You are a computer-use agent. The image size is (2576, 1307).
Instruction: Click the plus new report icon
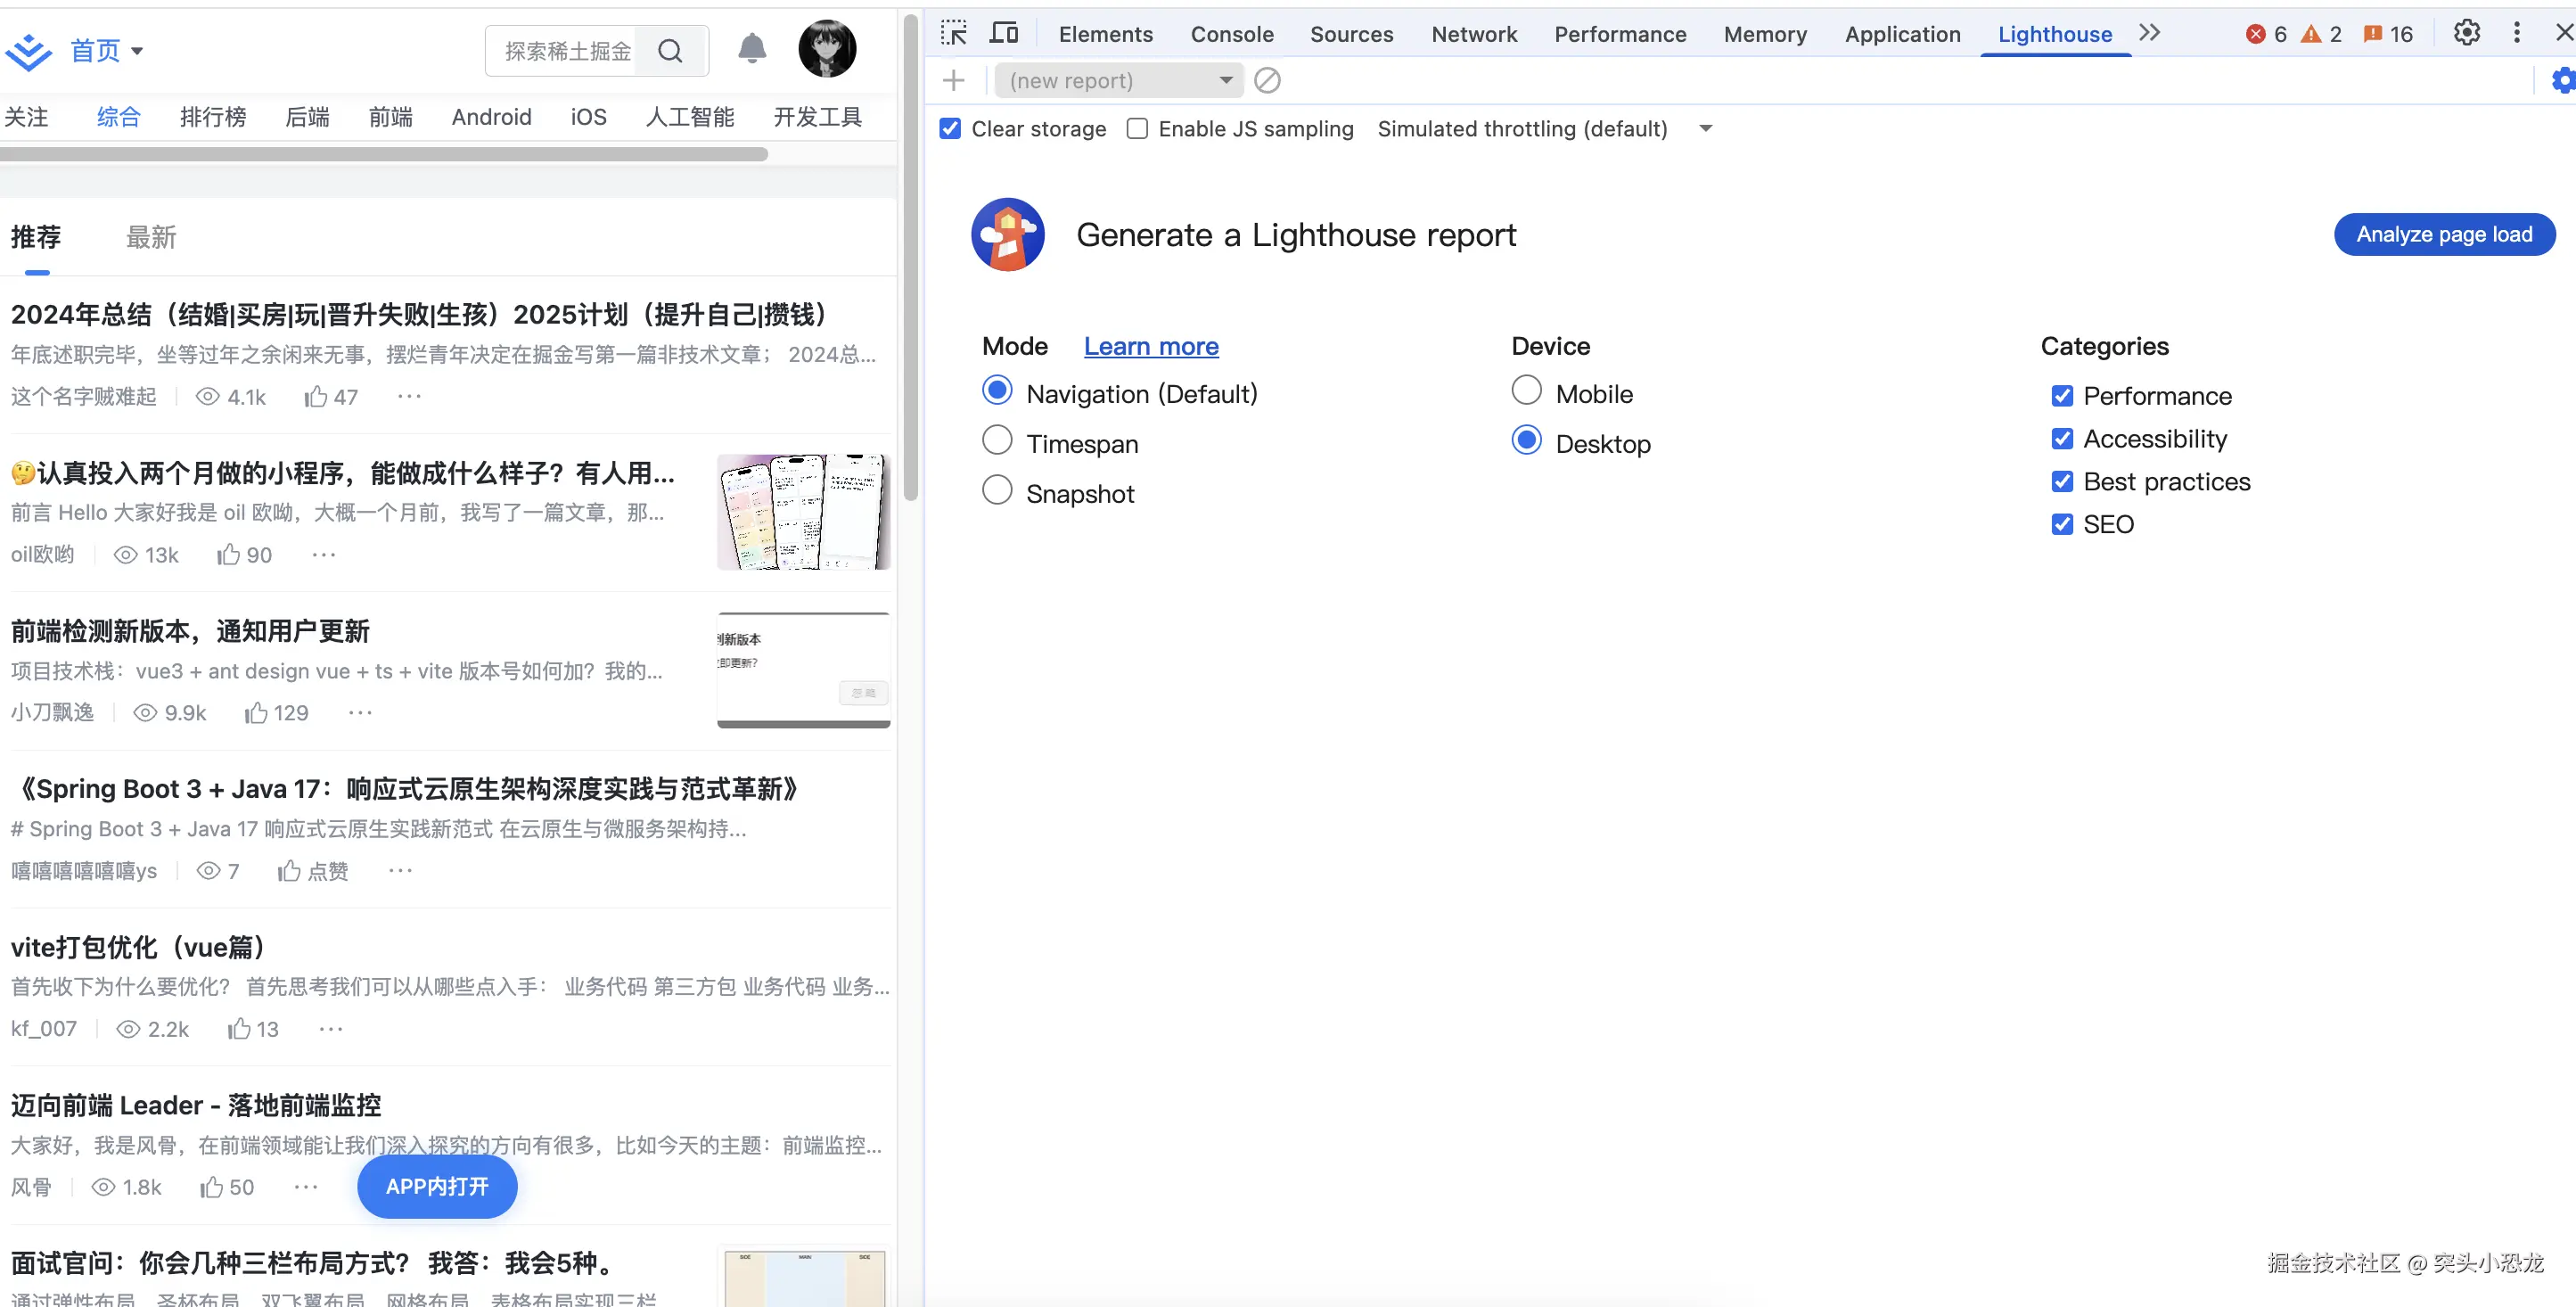pyautogui.click(x=953, y=80)
